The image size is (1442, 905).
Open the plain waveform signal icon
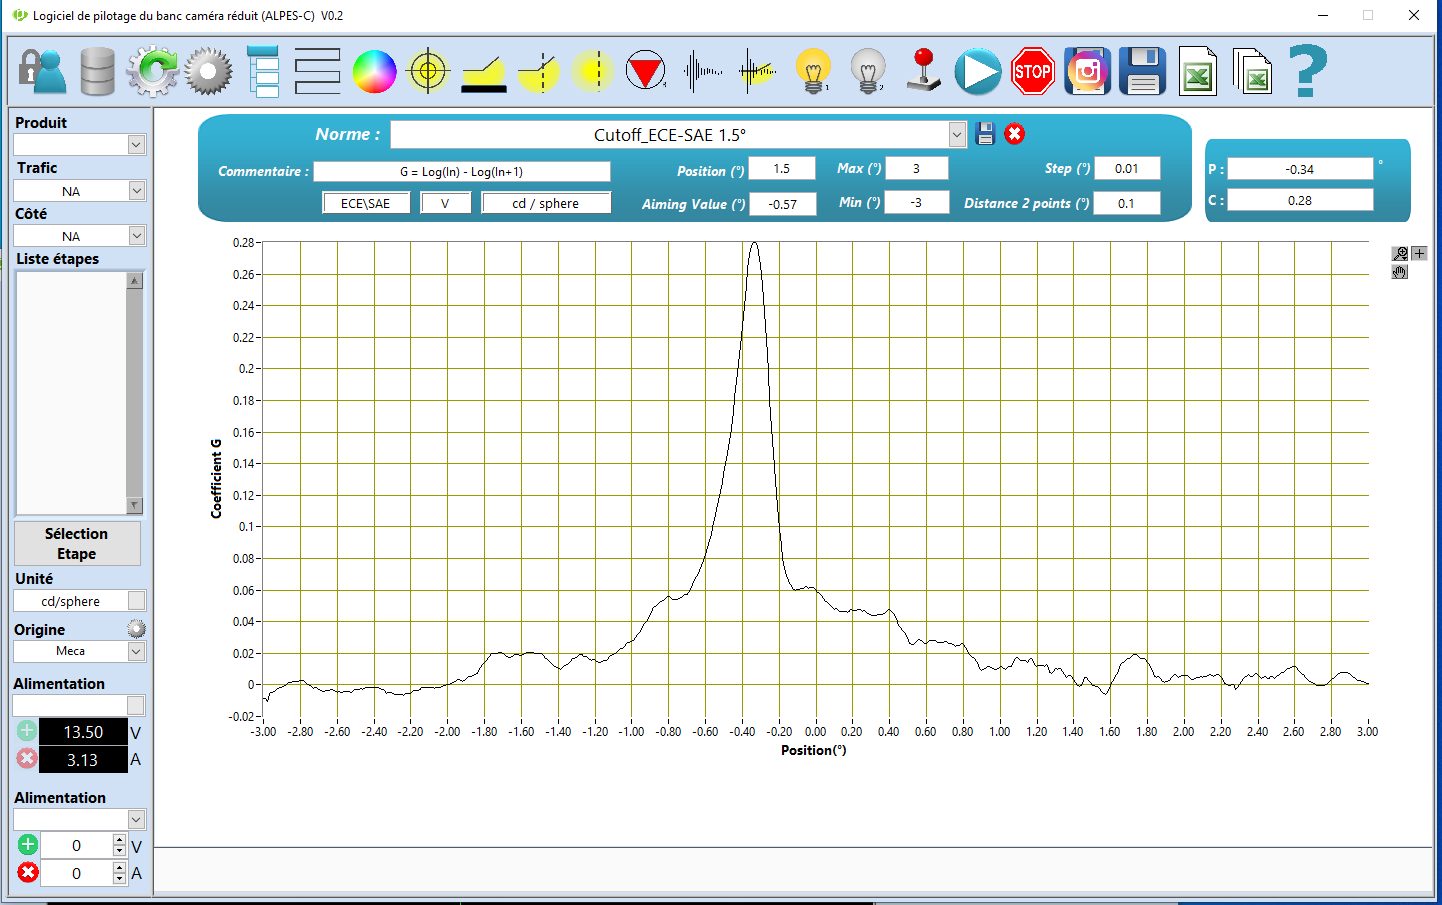(703, 71)
